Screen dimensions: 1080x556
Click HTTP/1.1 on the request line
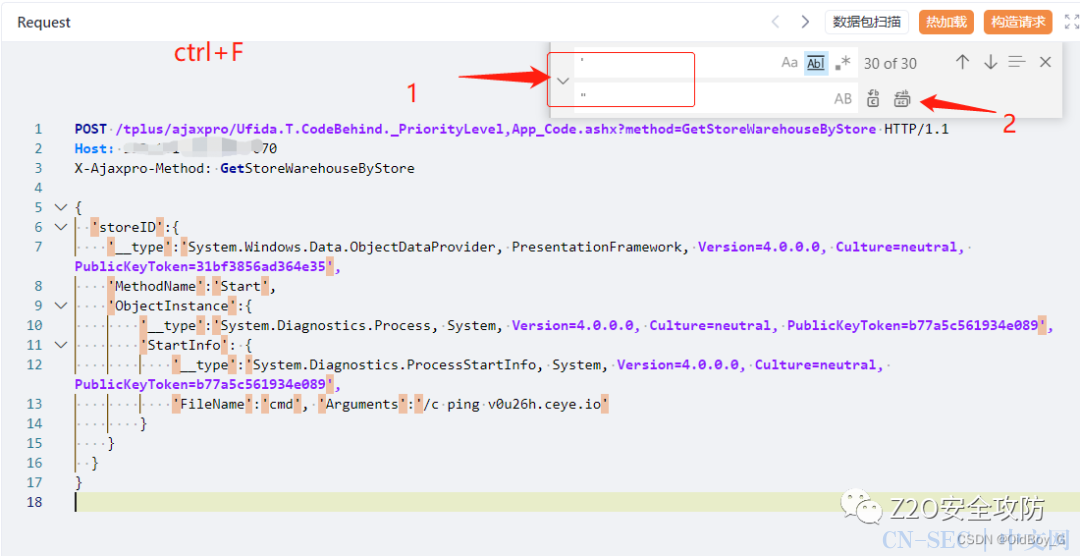(x=917, y=129)
